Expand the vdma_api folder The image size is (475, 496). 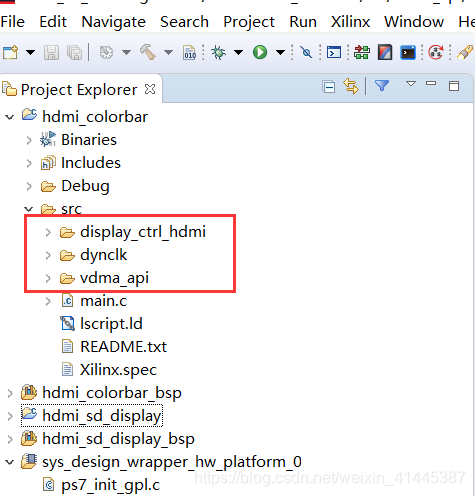click(x=48, y=278)
